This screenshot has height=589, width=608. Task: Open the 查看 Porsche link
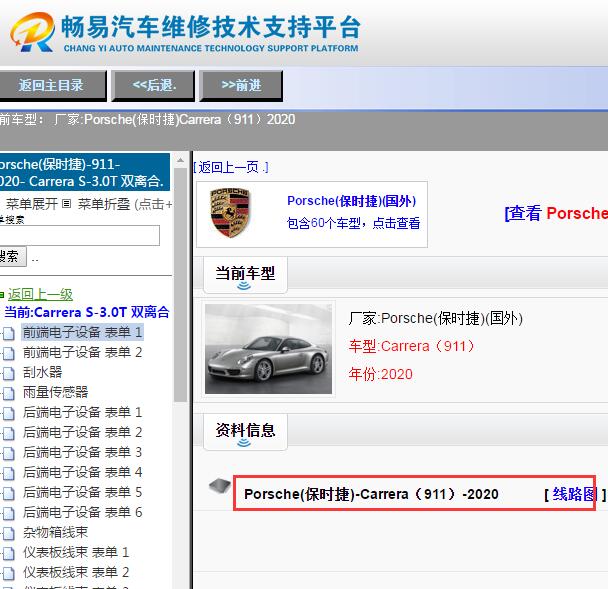pos(556,213)
